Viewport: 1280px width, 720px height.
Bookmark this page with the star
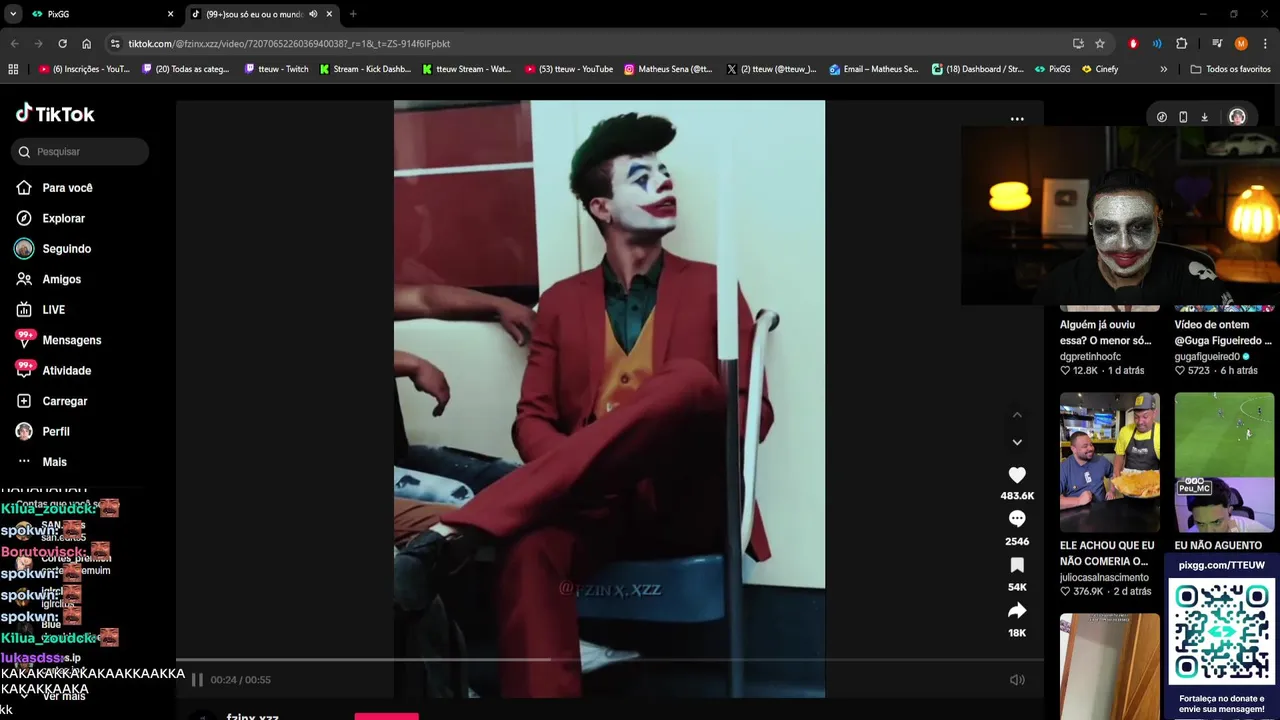click(1100, 44)
